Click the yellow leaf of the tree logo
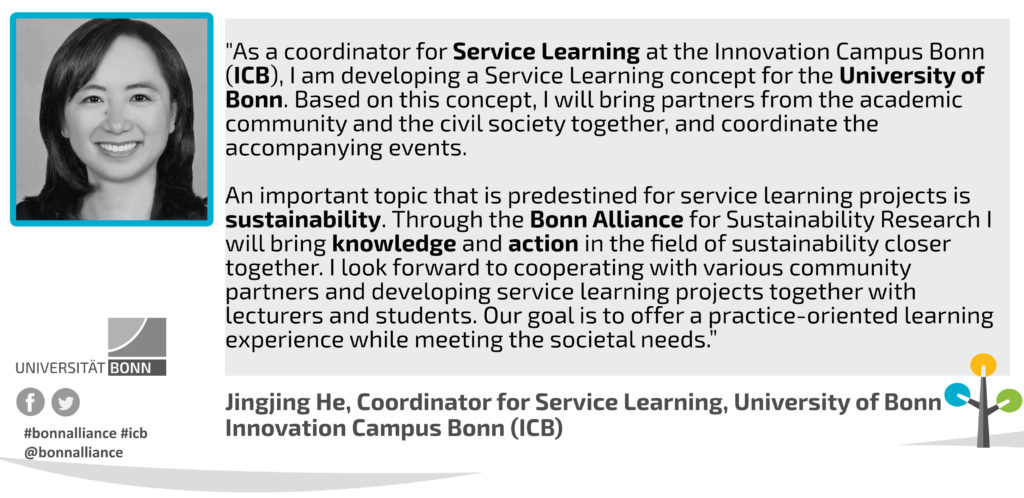Screen dimensions: 1024x498 tap(983, 365)
